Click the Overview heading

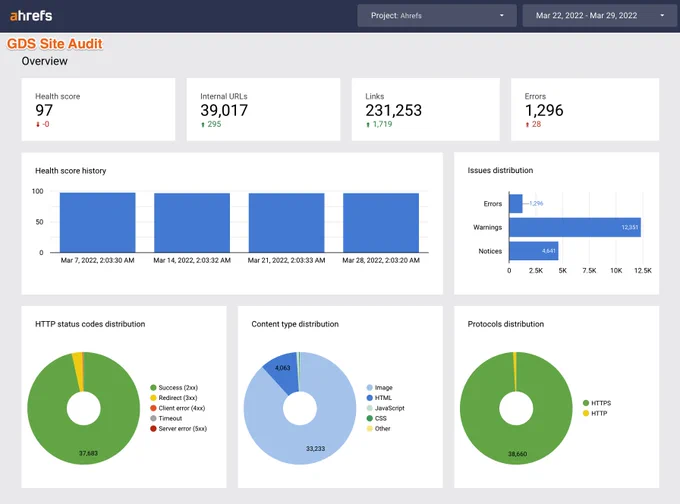[x=45, y=61]
